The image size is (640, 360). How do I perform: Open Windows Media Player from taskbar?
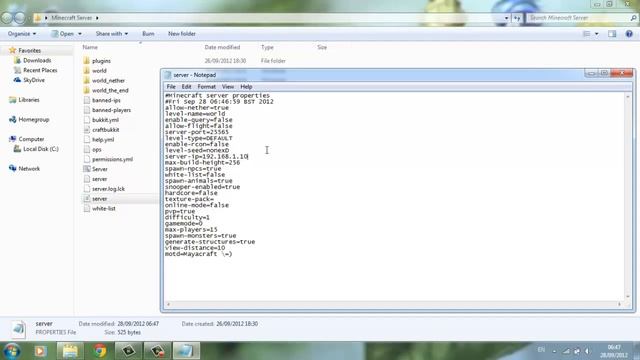[40, 351]
